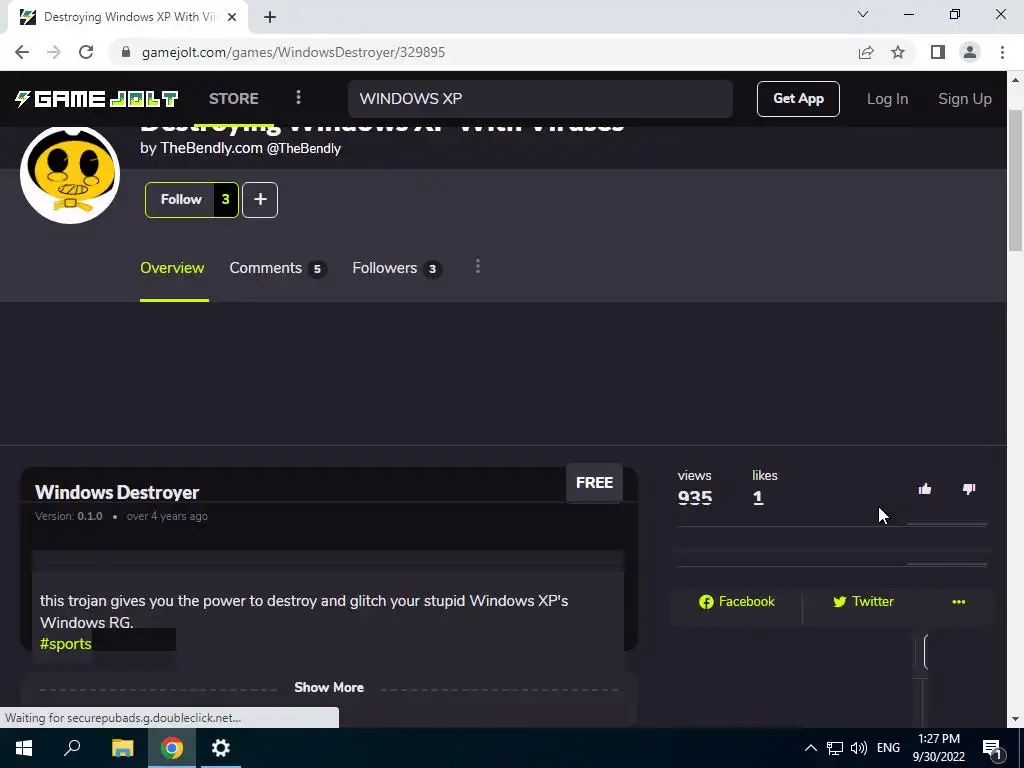This screenshot has height=768, width=1024.
Task: Reload the page
Action: coord(86,52)
